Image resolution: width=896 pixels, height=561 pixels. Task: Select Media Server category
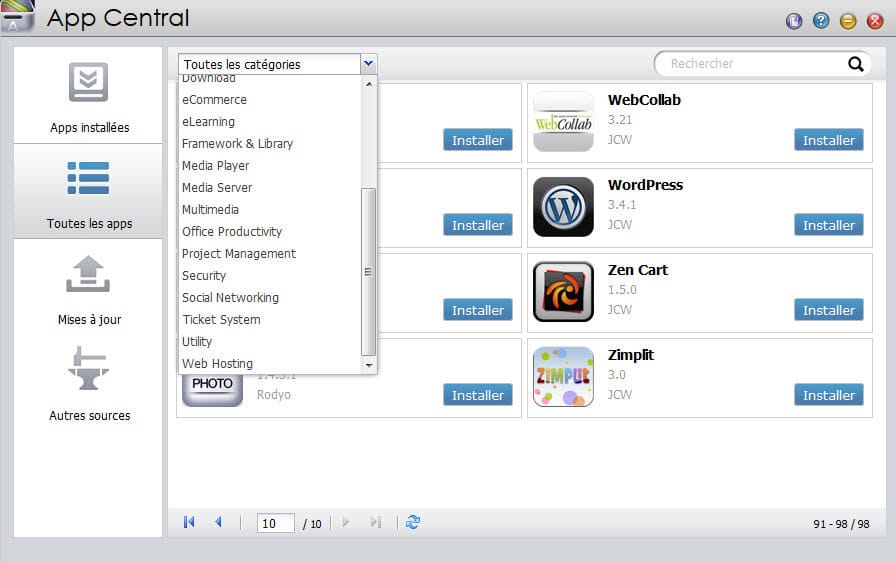pos(270,187)
